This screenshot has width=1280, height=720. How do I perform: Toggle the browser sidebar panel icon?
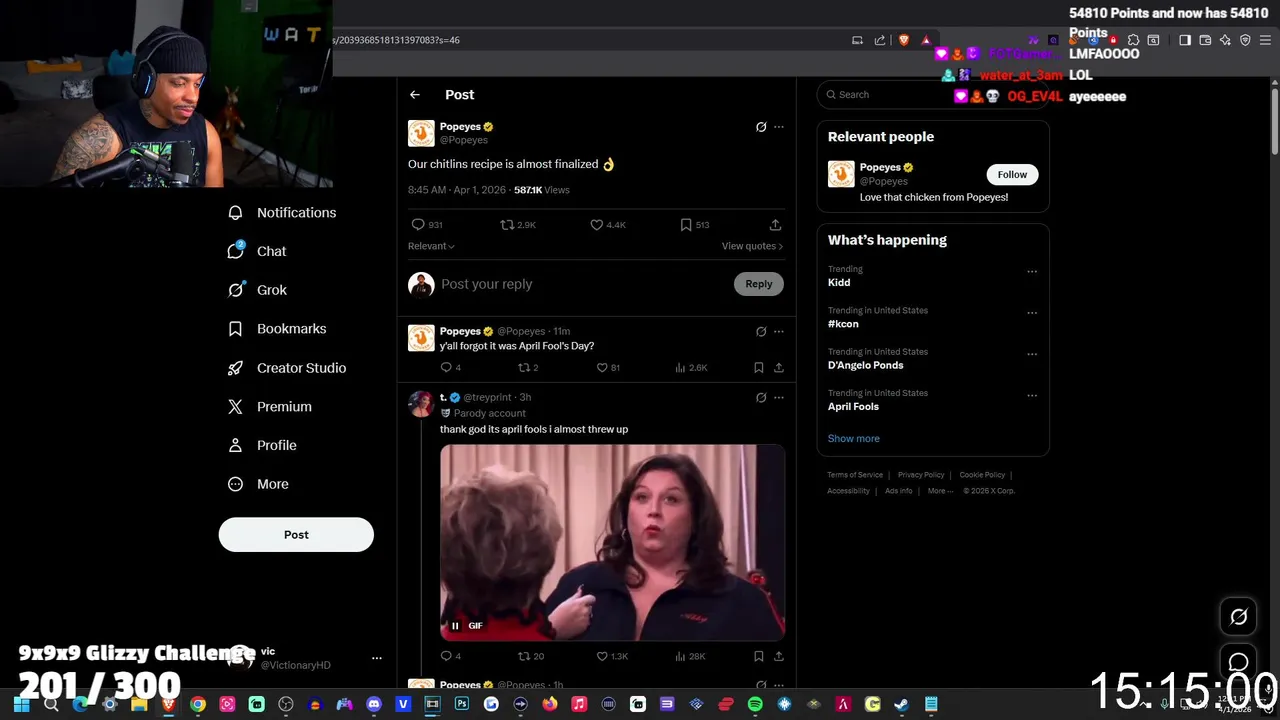pyautogui.click(x=1185, y=40)
